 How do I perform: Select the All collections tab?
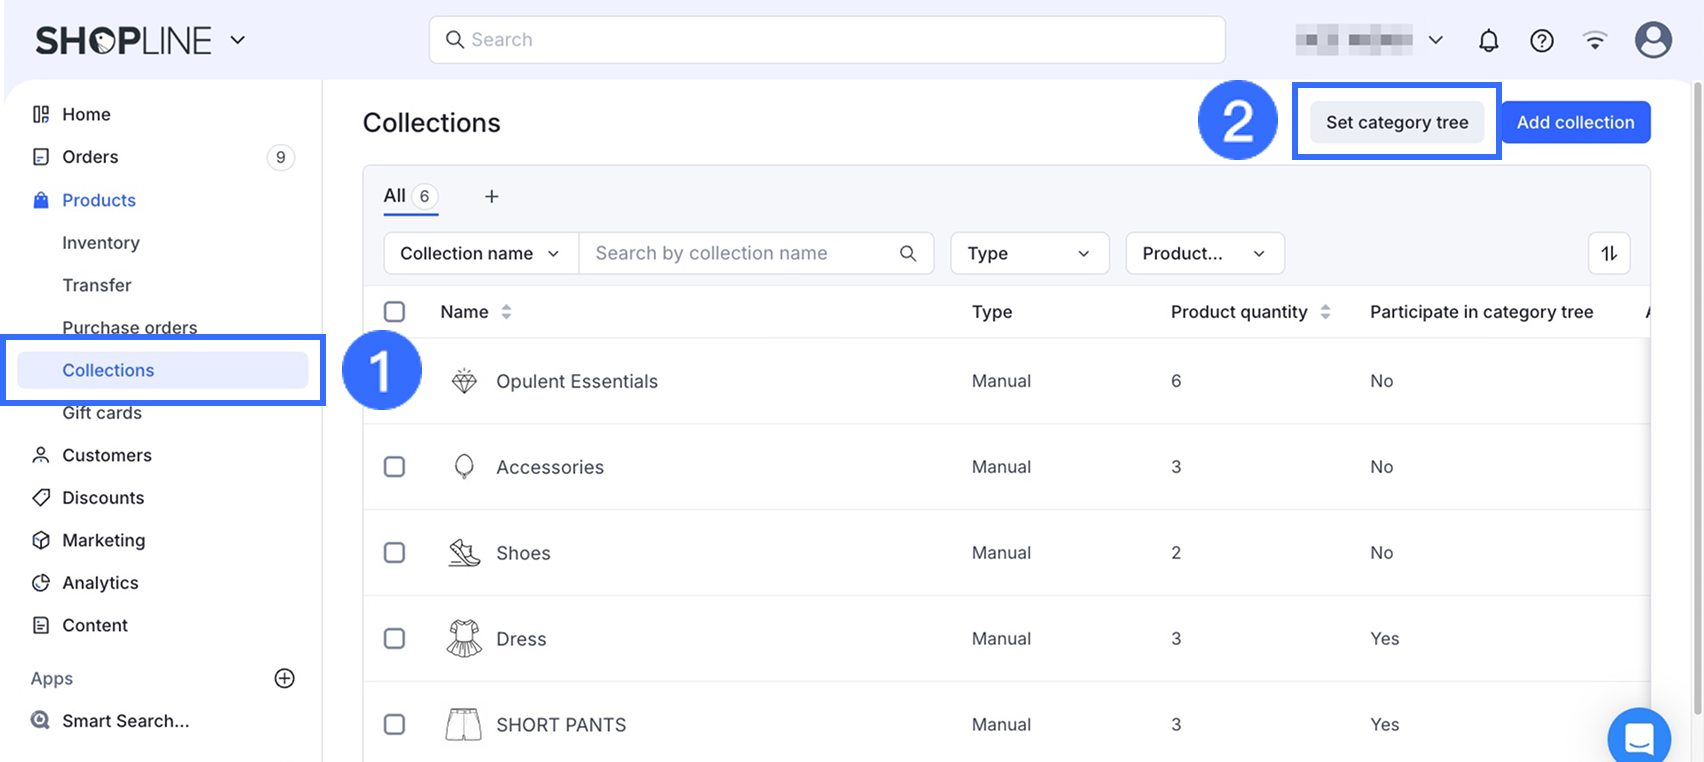click(409, 196)
